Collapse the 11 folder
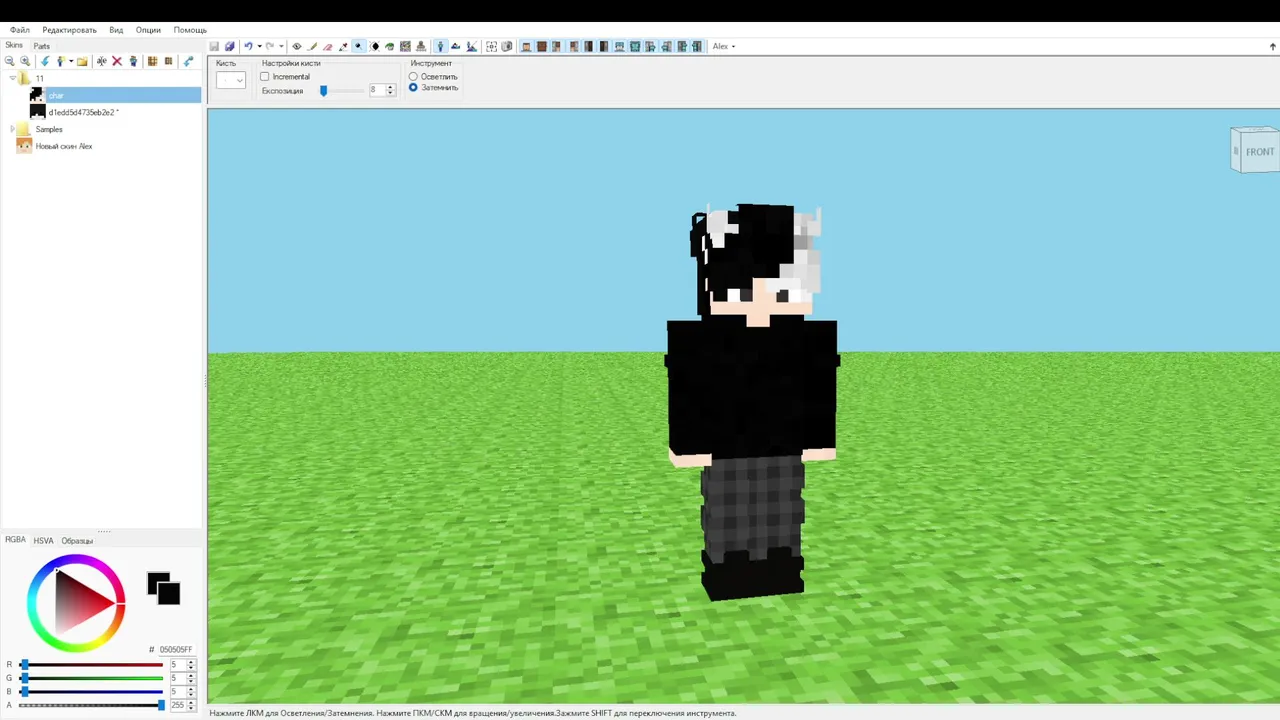The width and height of the screenshot is (1280, 720). click(13, 78)
